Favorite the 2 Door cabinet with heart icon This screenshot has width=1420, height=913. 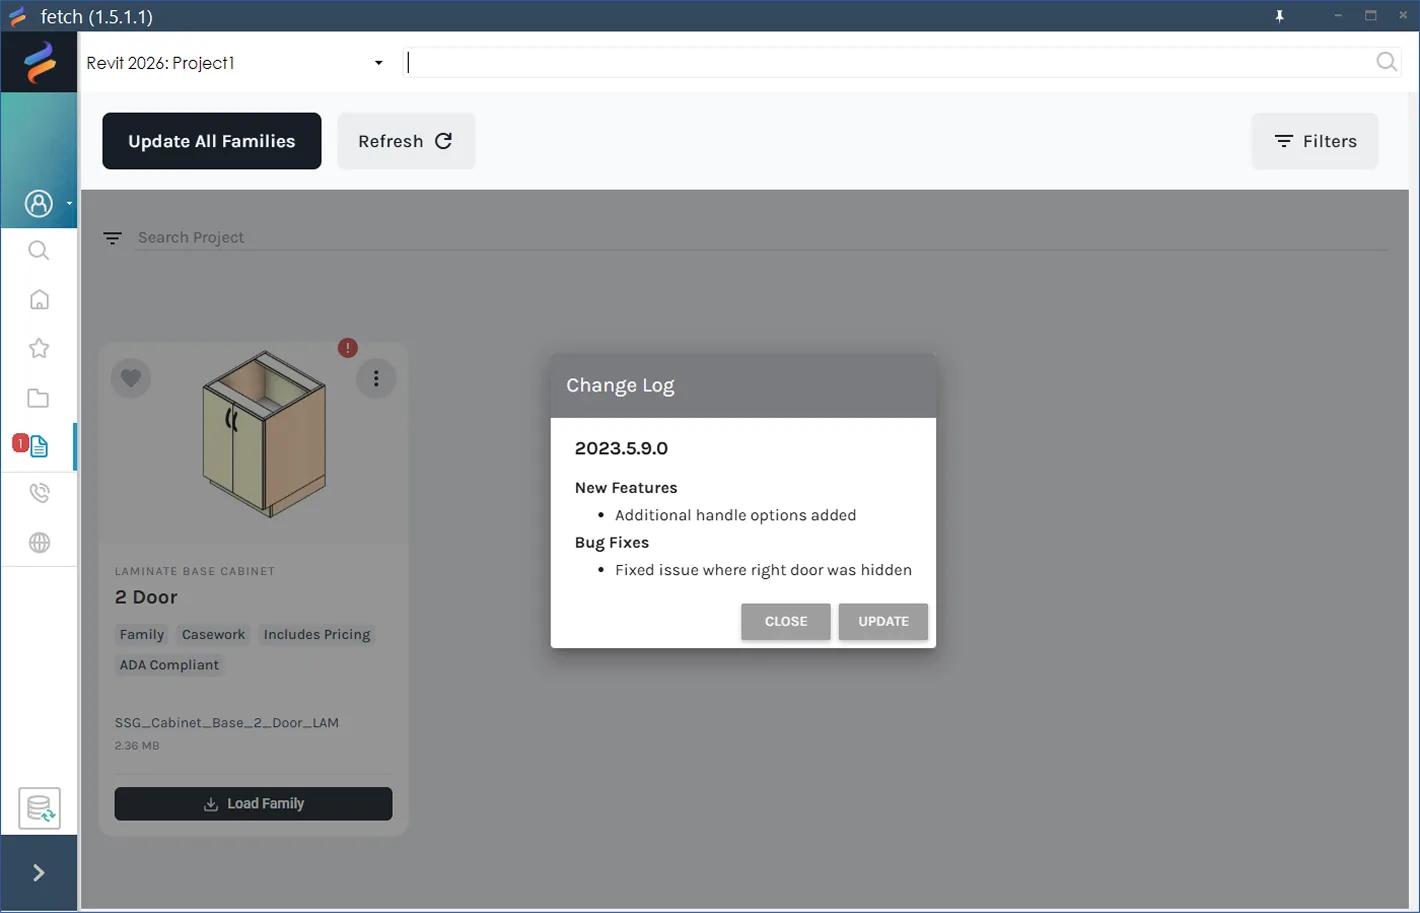(x=131, y=378)
